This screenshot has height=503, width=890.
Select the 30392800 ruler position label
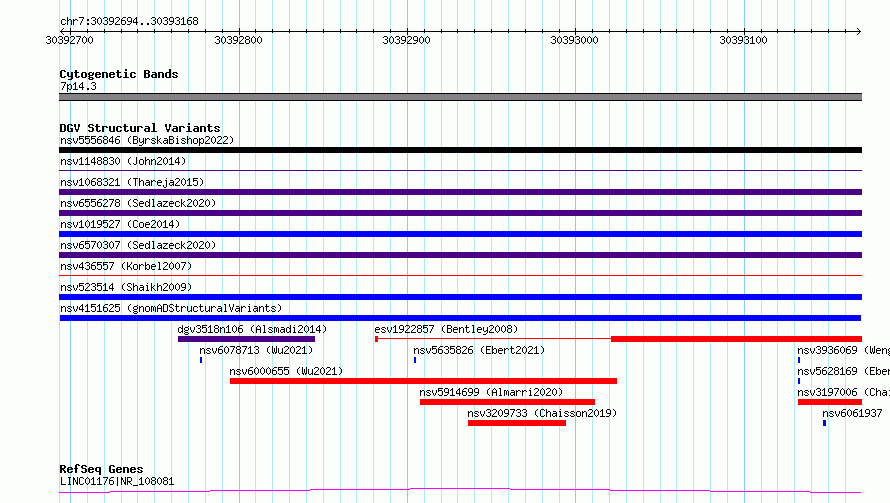tap(238, 40)
